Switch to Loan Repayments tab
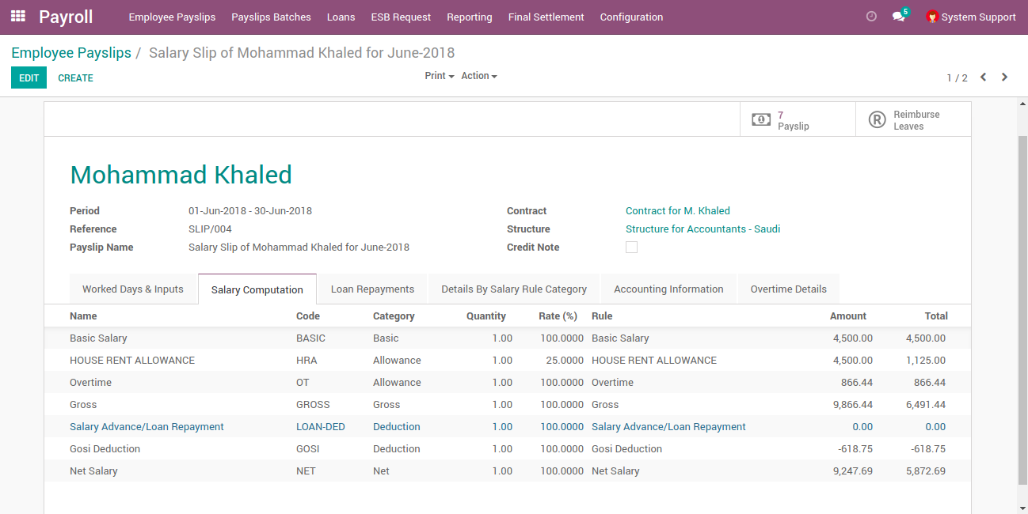Screen dimensions: 1028x514 click(x=372, y=289)
